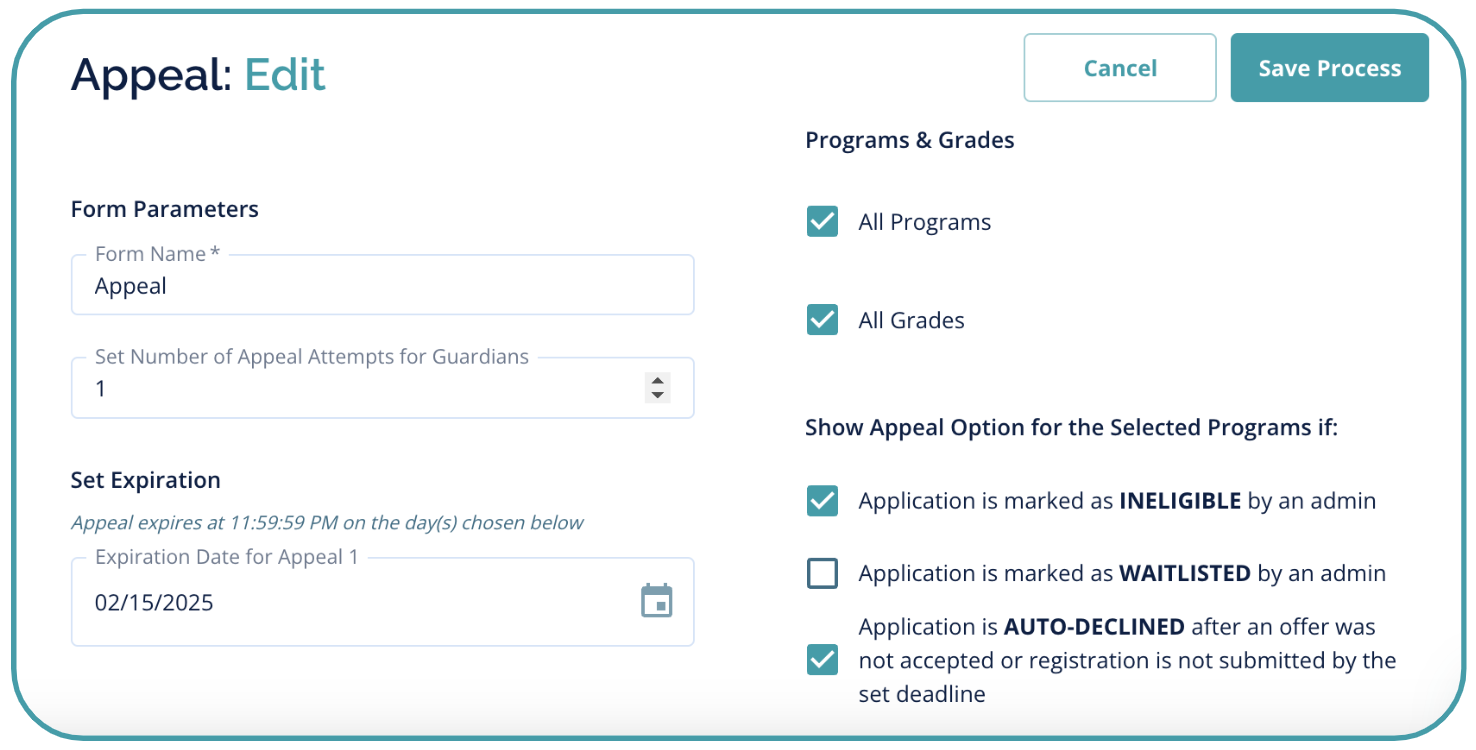Toggle the AUTO-DECLINED appeal option checkbox
This screenshot has width=1476, height=750.
pos(822,660)
